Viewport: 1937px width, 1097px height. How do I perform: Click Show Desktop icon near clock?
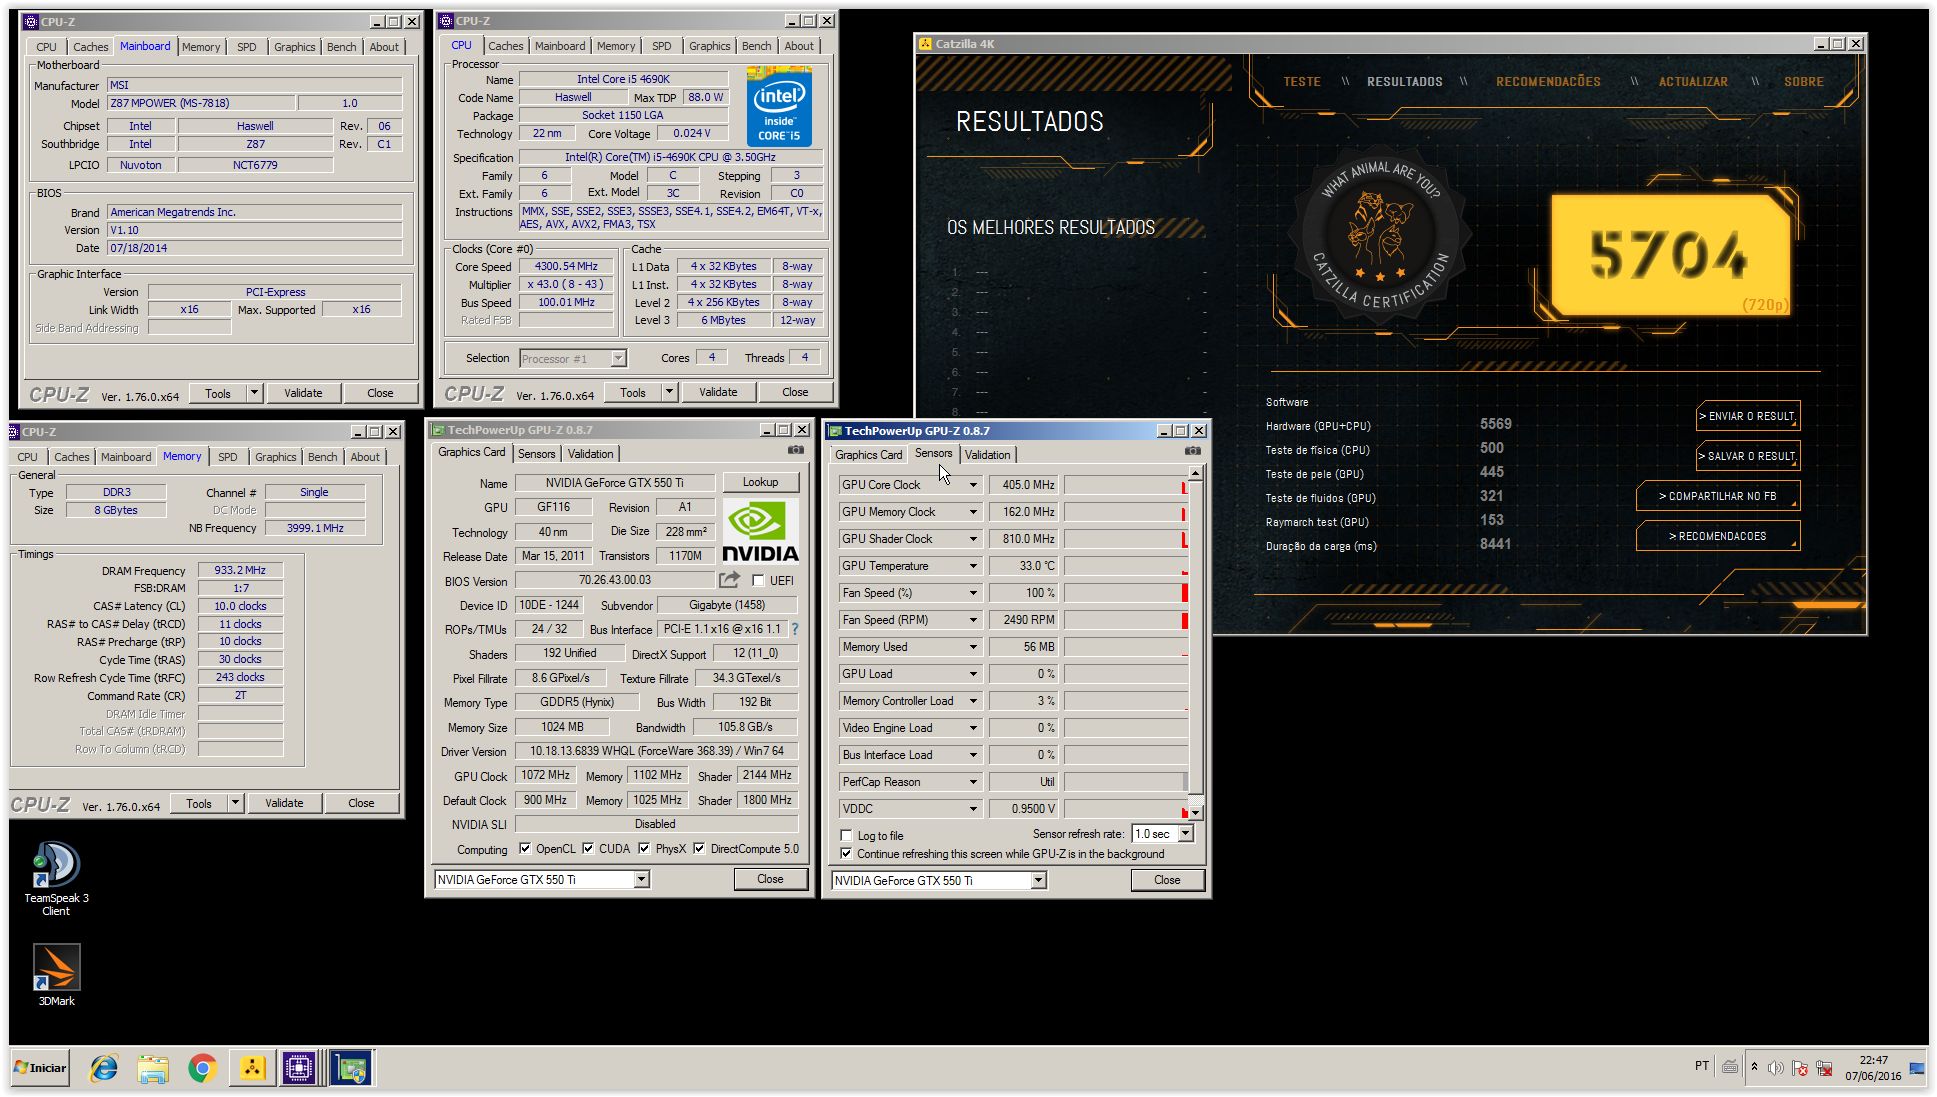click(x=1917, y=1068)
